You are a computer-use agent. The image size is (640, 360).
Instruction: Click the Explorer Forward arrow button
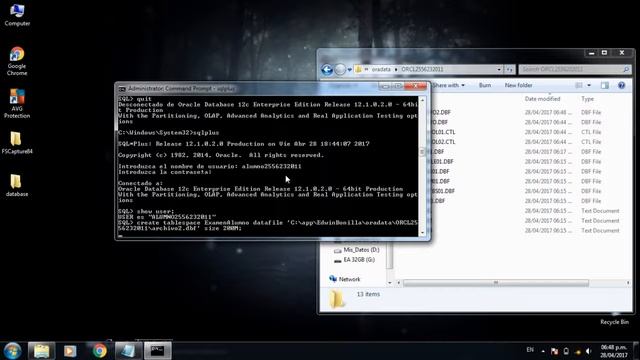pos(340,69)
